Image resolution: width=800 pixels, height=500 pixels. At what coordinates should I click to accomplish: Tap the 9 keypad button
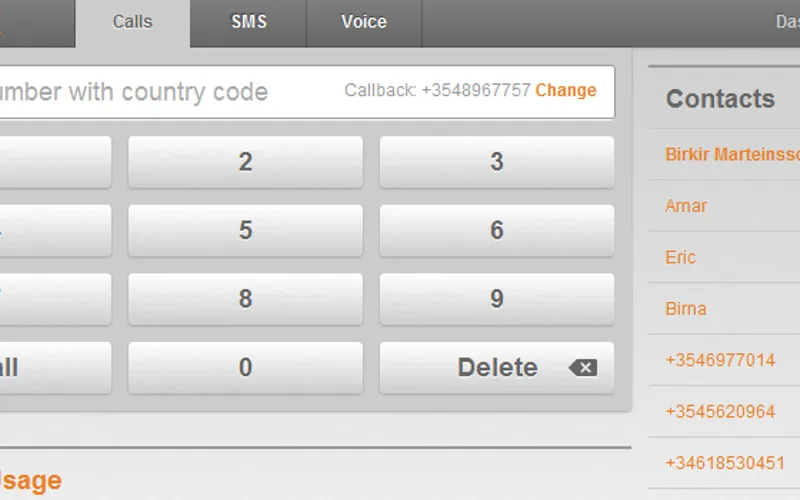coord(496,299)
